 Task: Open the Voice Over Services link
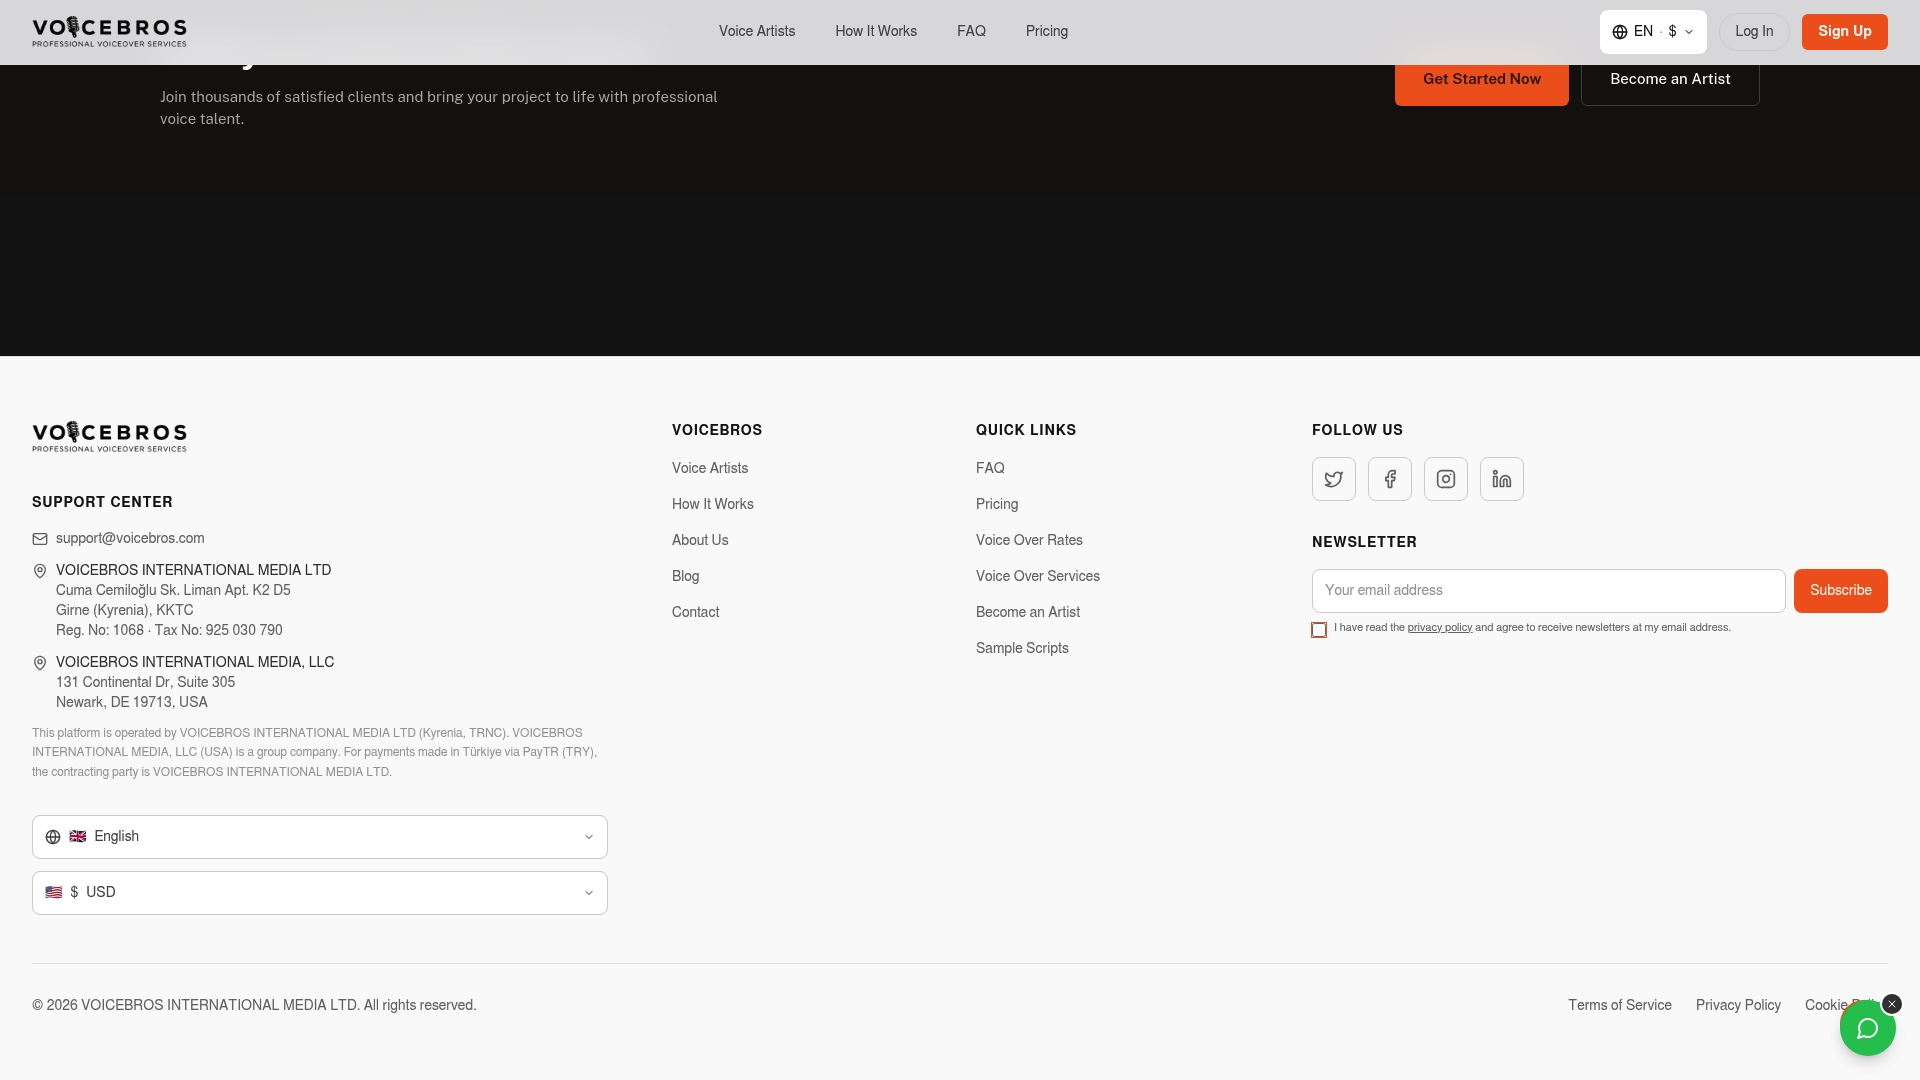1038,576
